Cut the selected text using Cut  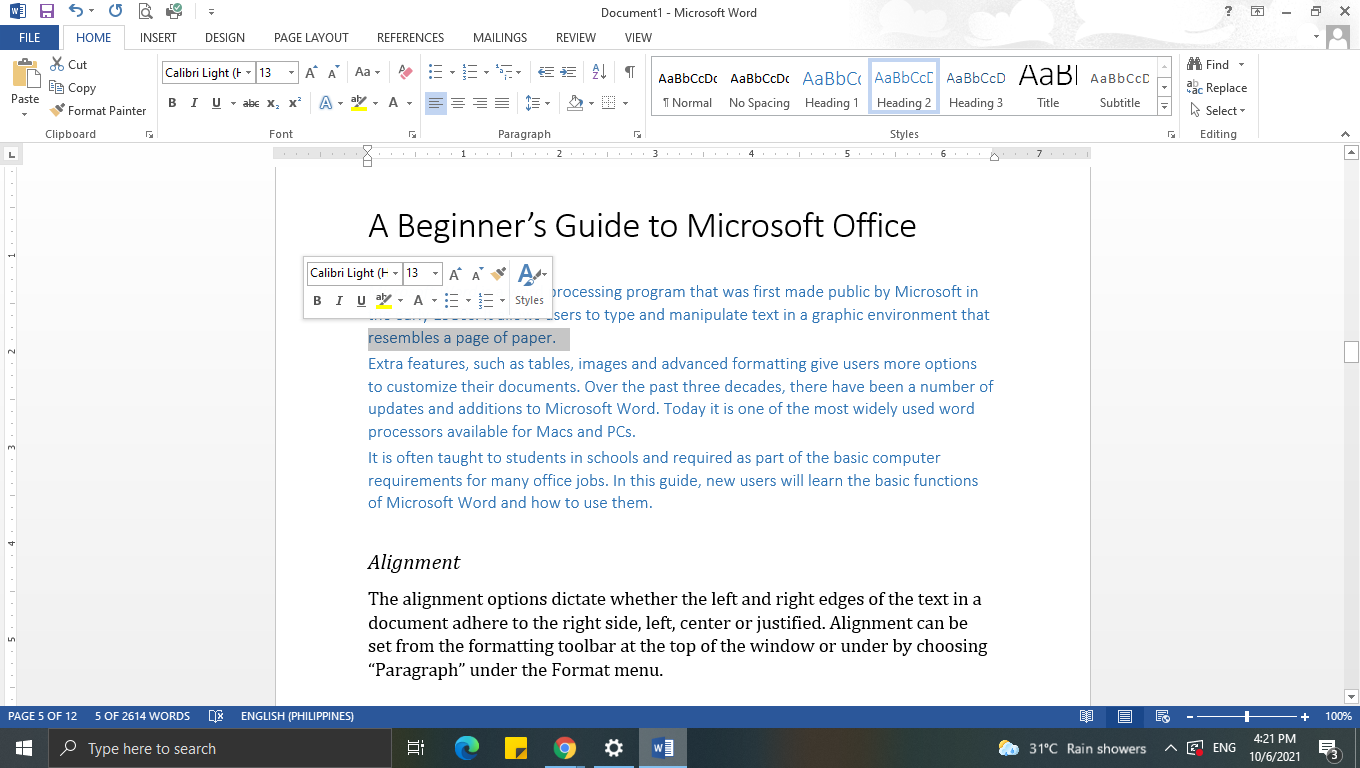[69, 64]
